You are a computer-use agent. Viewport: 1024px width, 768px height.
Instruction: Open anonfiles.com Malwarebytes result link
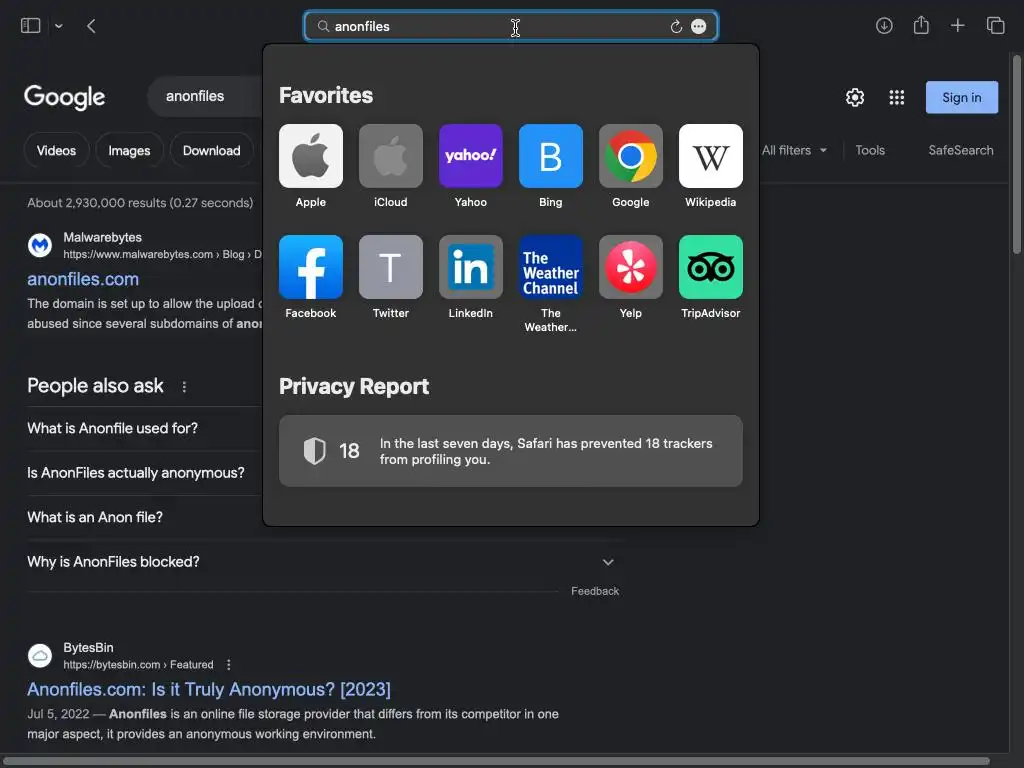click(83, 280)
